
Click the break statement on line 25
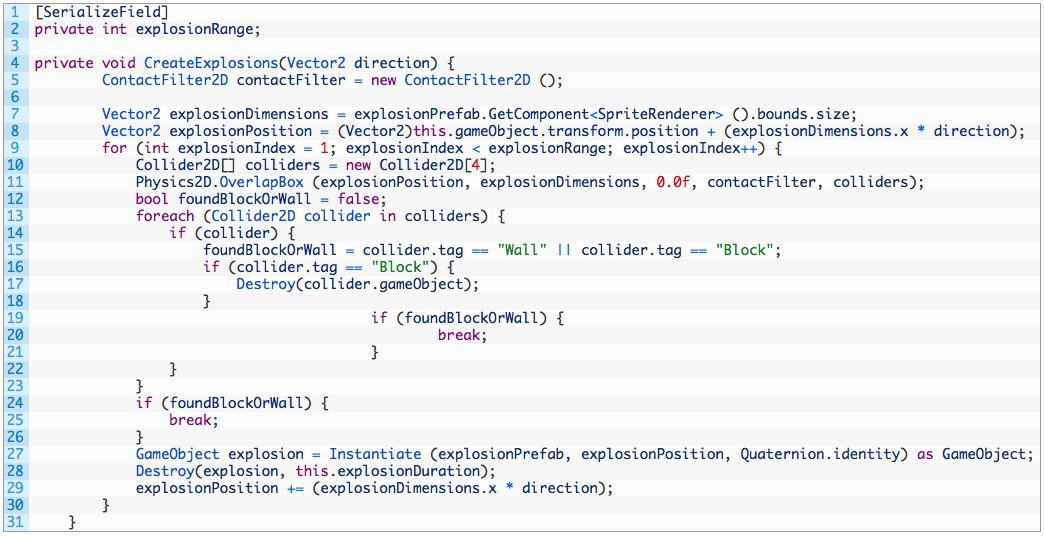192,420
